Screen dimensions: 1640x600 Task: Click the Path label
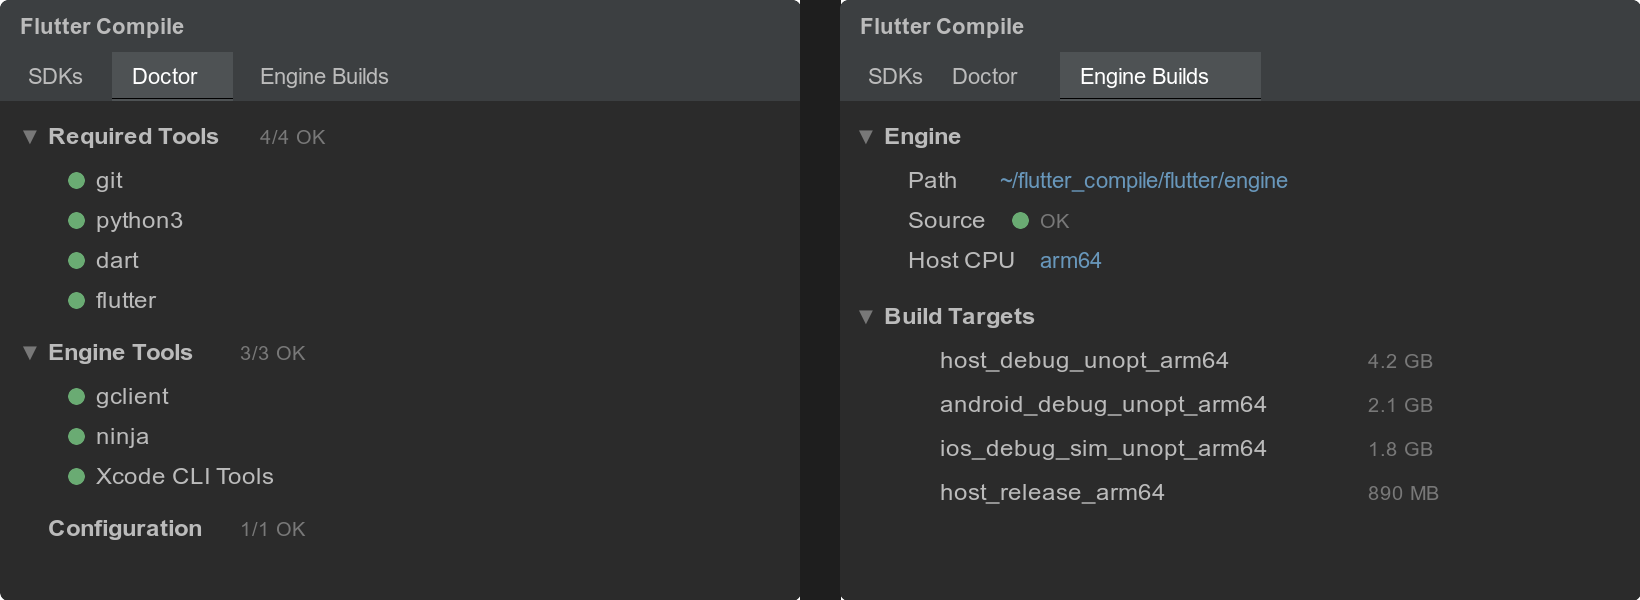(x=932, y=181)
